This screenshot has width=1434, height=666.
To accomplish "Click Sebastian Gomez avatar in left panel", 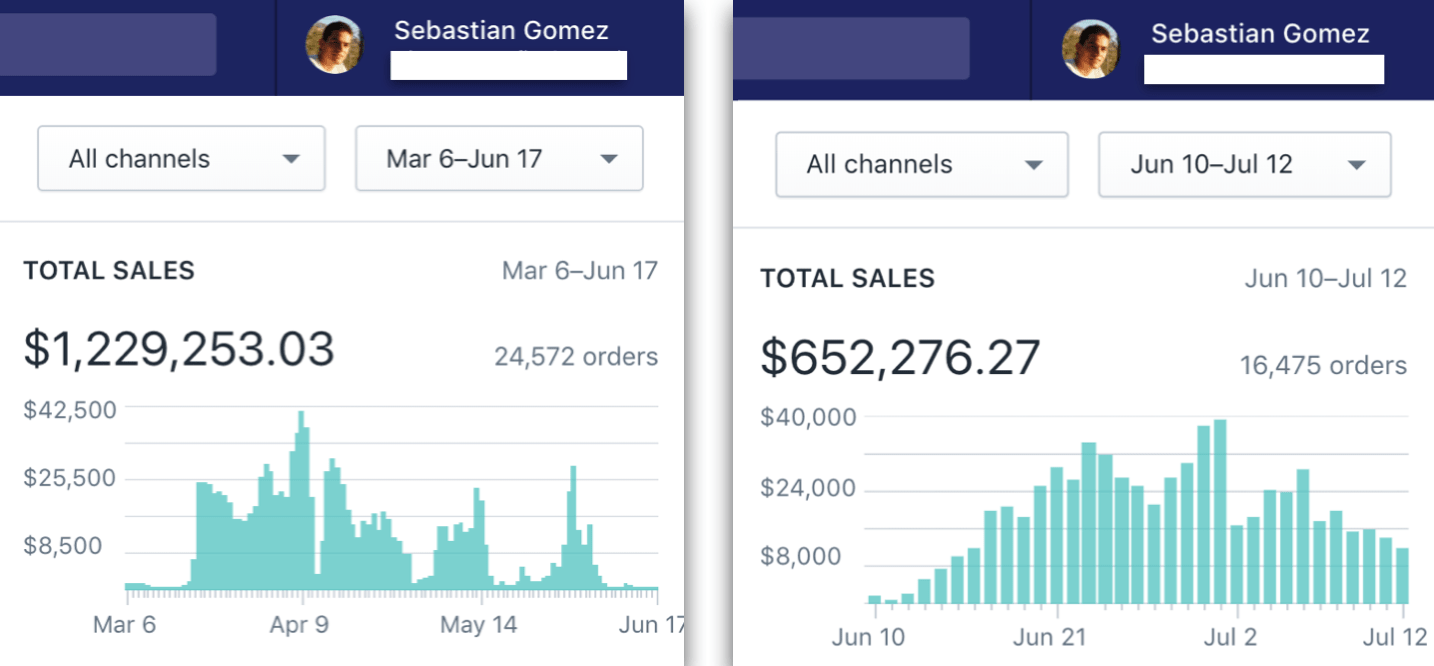I will click(334, 45).
